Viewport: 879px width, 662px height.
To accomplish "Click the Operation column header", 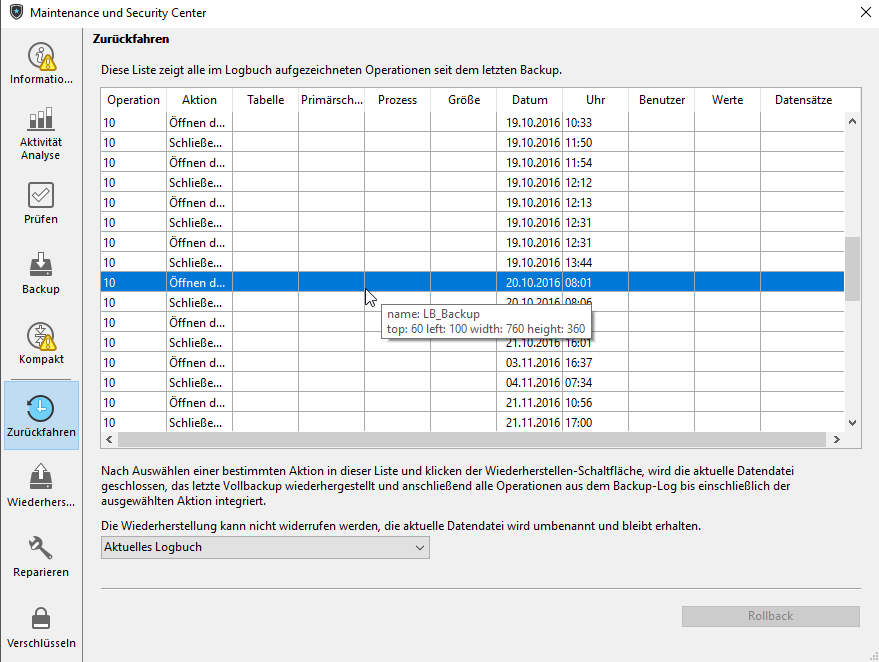I will point(133,100).
